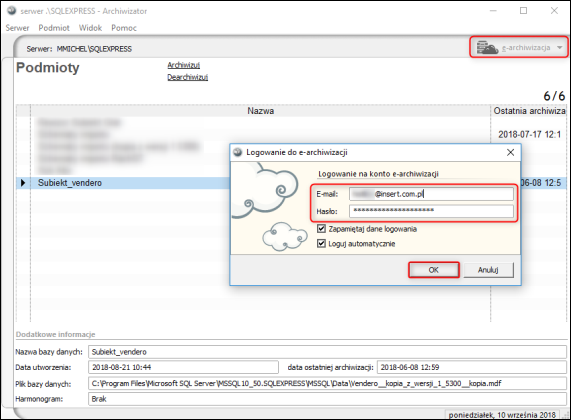Focus the Hasło password field
Image resolution: width=571 pixels, height=420 pixels.
pyautogui.click(x=431, y=211)
